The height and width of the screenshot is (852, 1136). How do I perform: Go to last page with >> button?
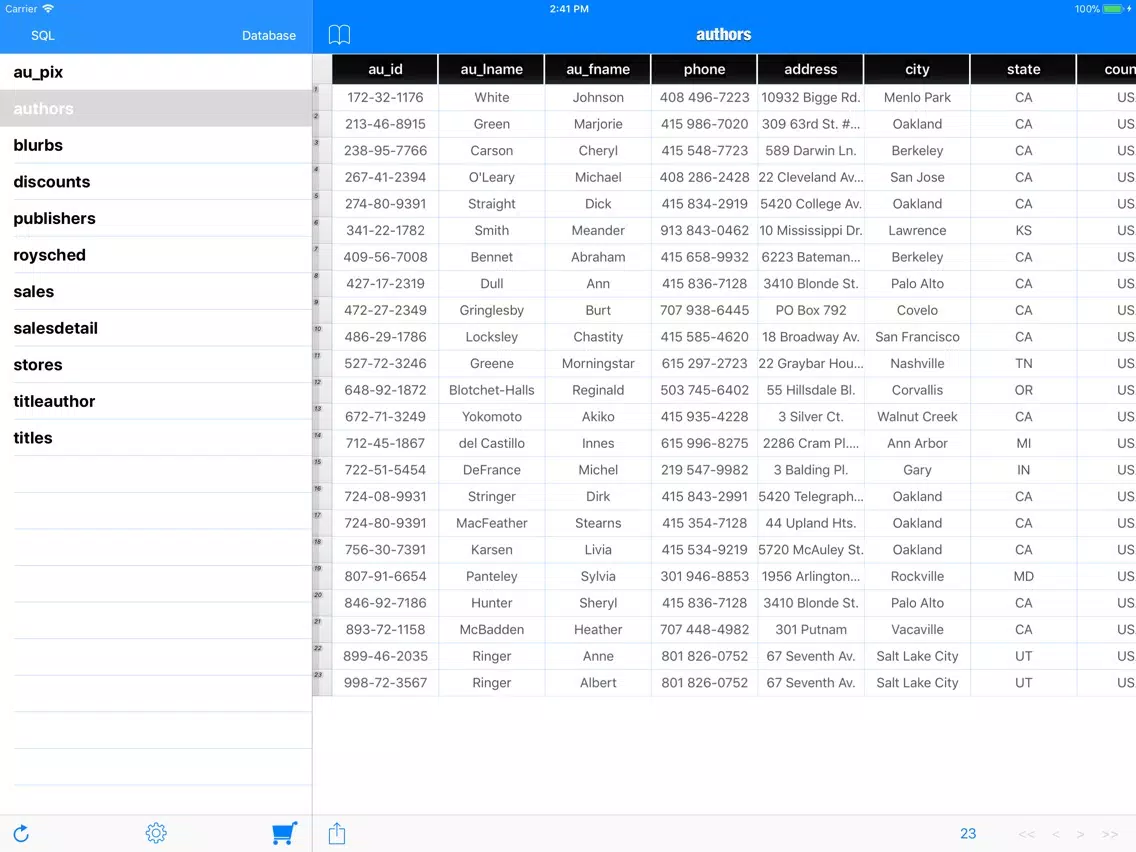[1109, 834]
